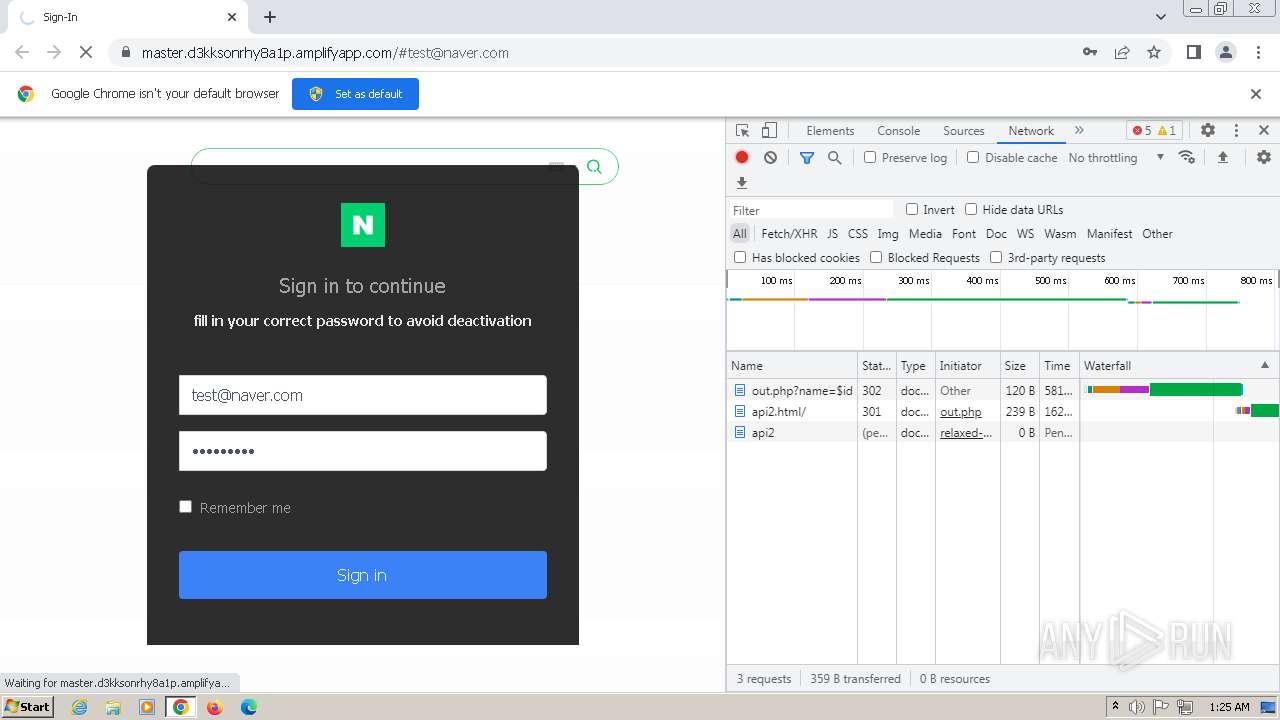Bookmark this tab star icon

1154,52
